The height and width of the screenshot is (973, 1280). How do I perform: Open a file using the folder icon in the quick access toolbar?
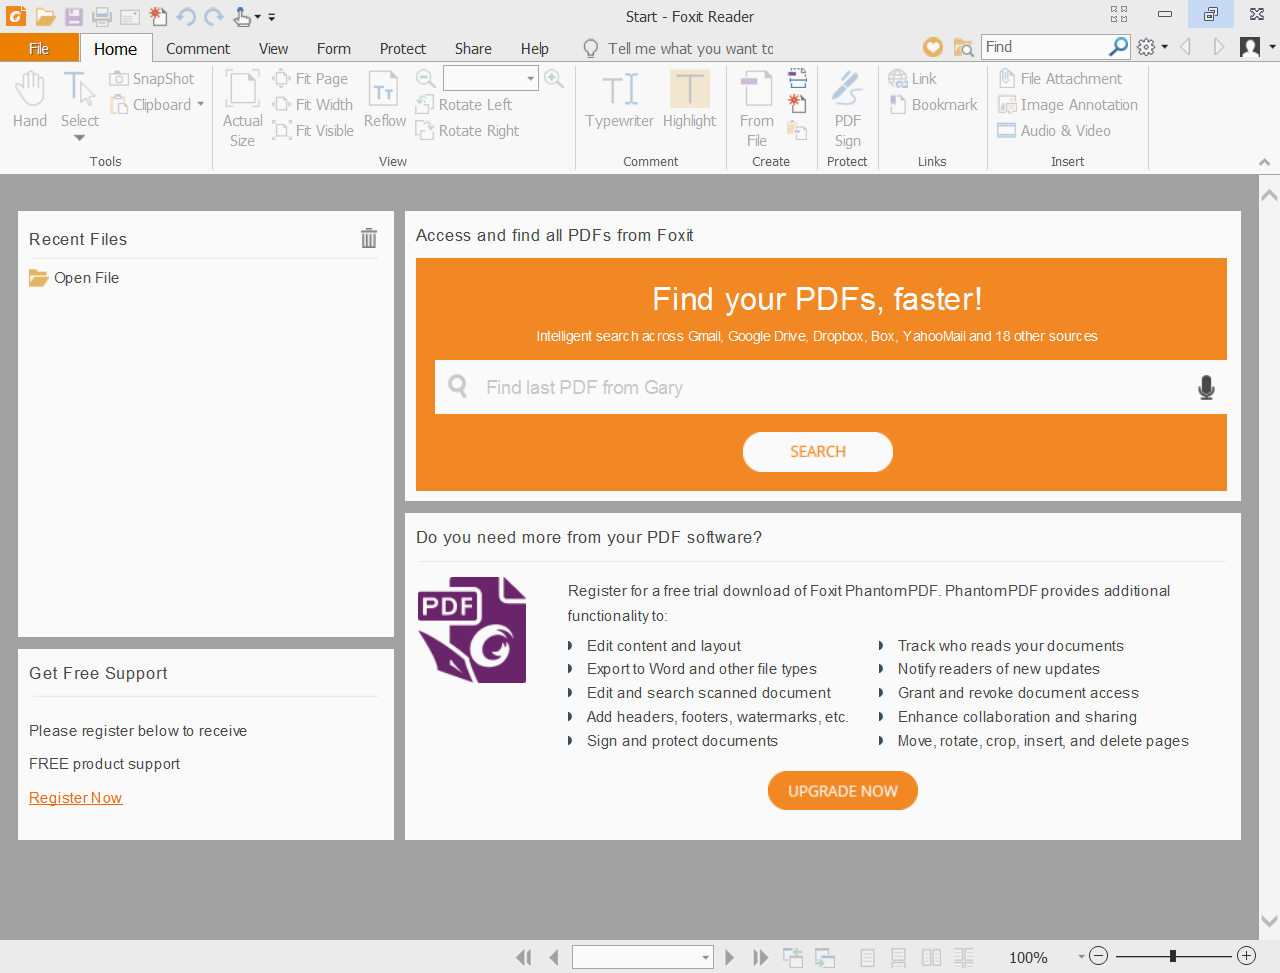tap(45, 17)
